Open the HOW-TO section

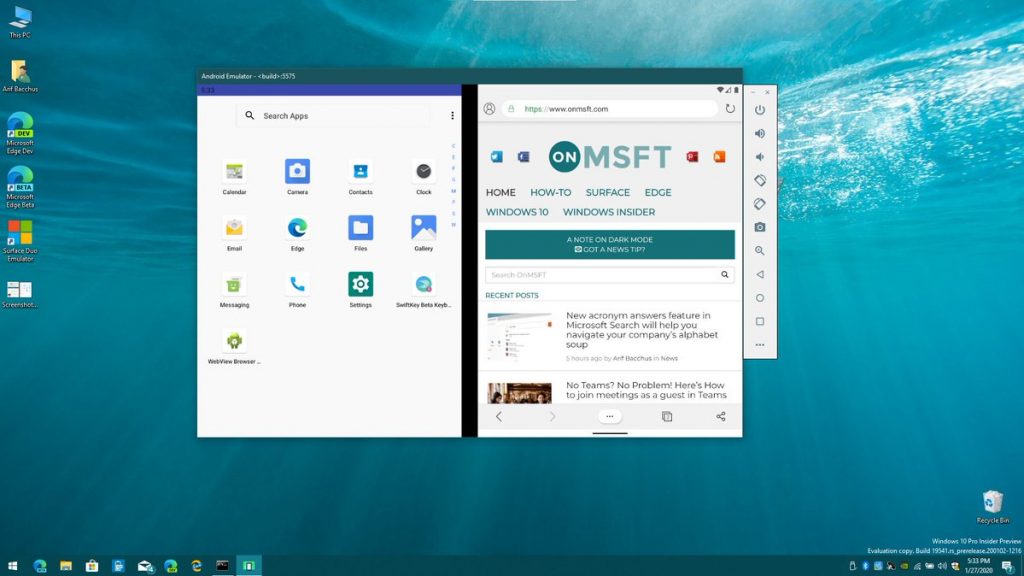(551, 193)
